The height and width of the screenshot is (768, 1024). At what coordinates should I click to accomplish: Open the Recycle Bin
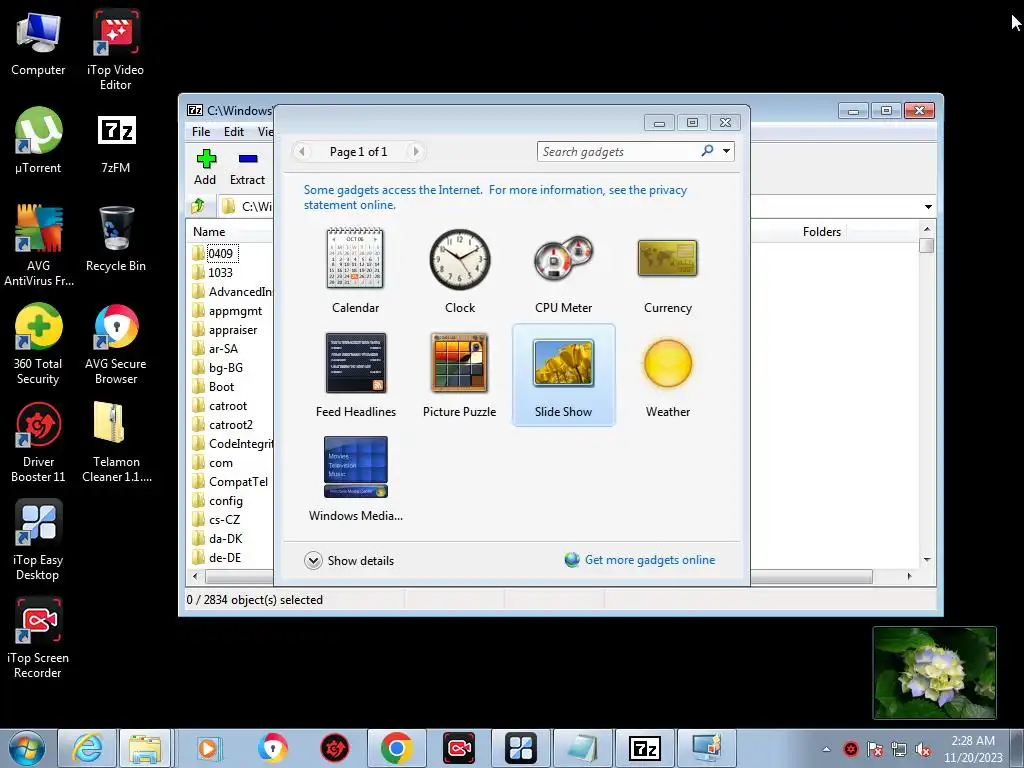pyautogui.click(x=116, y=238)
